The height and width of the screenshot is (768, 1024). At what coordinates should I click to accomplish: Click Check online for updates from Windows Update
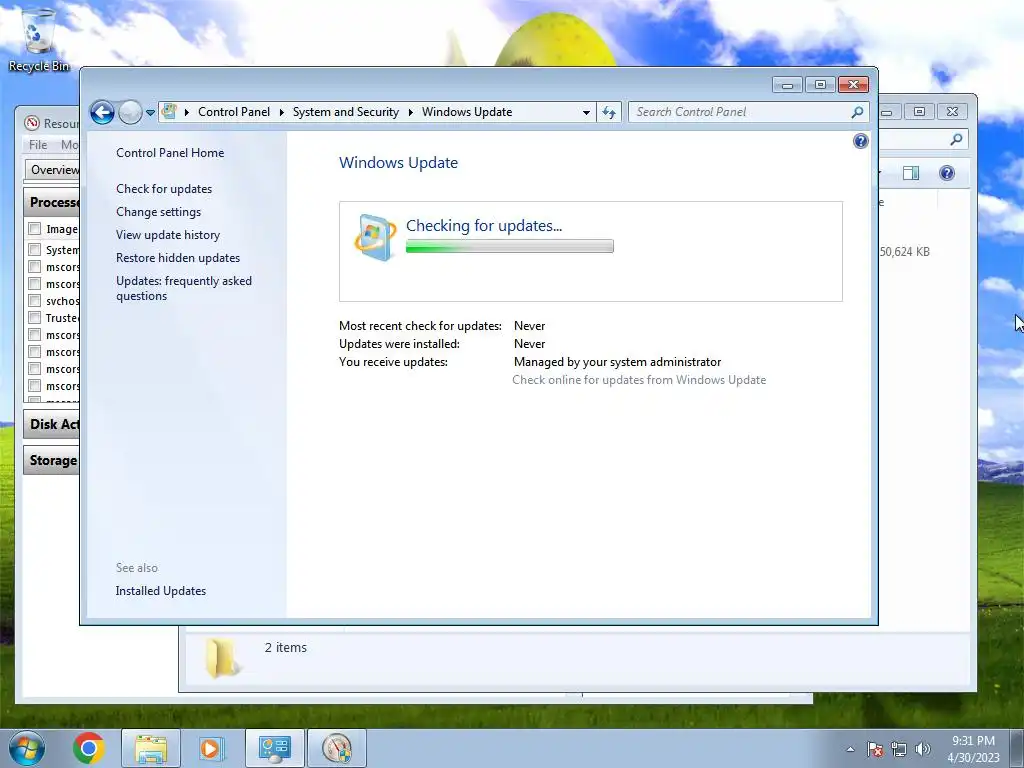coord(639,380)
